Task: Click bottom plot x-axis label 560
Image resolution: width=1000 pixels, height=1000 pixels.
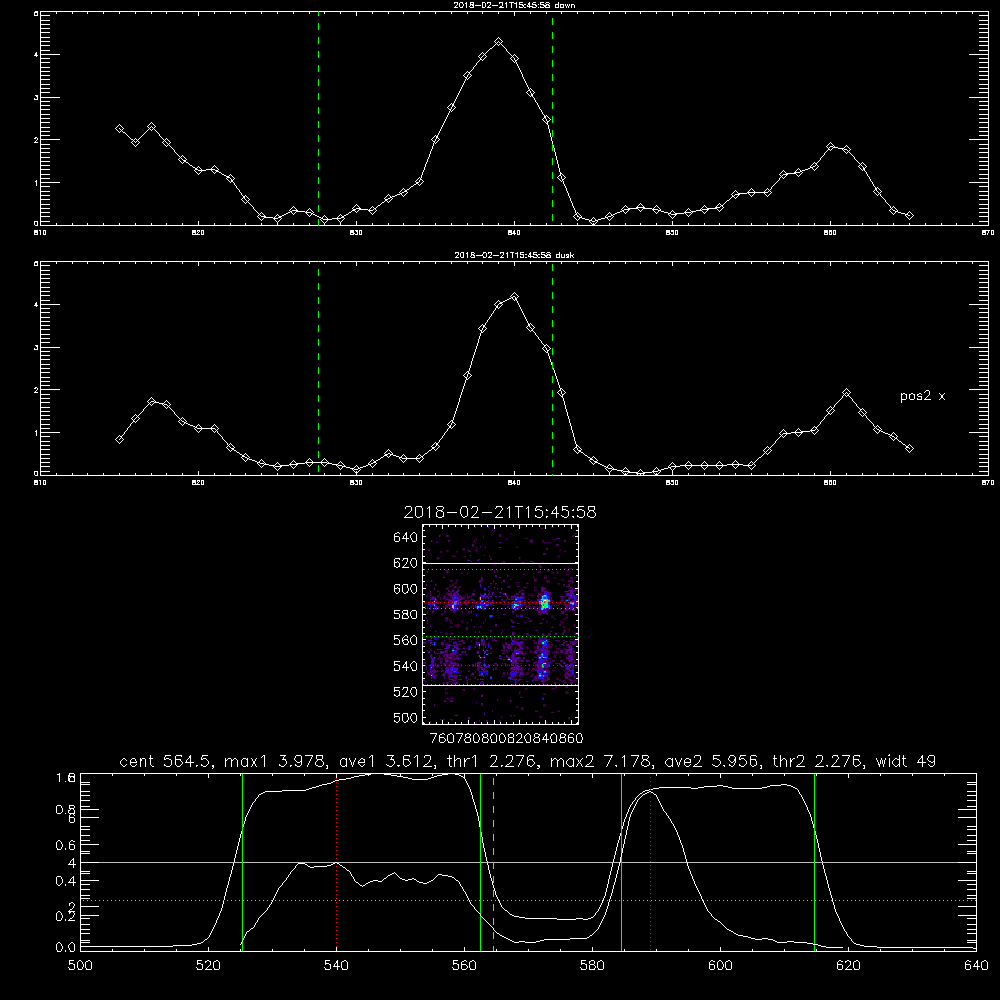Action: (464, 966)
